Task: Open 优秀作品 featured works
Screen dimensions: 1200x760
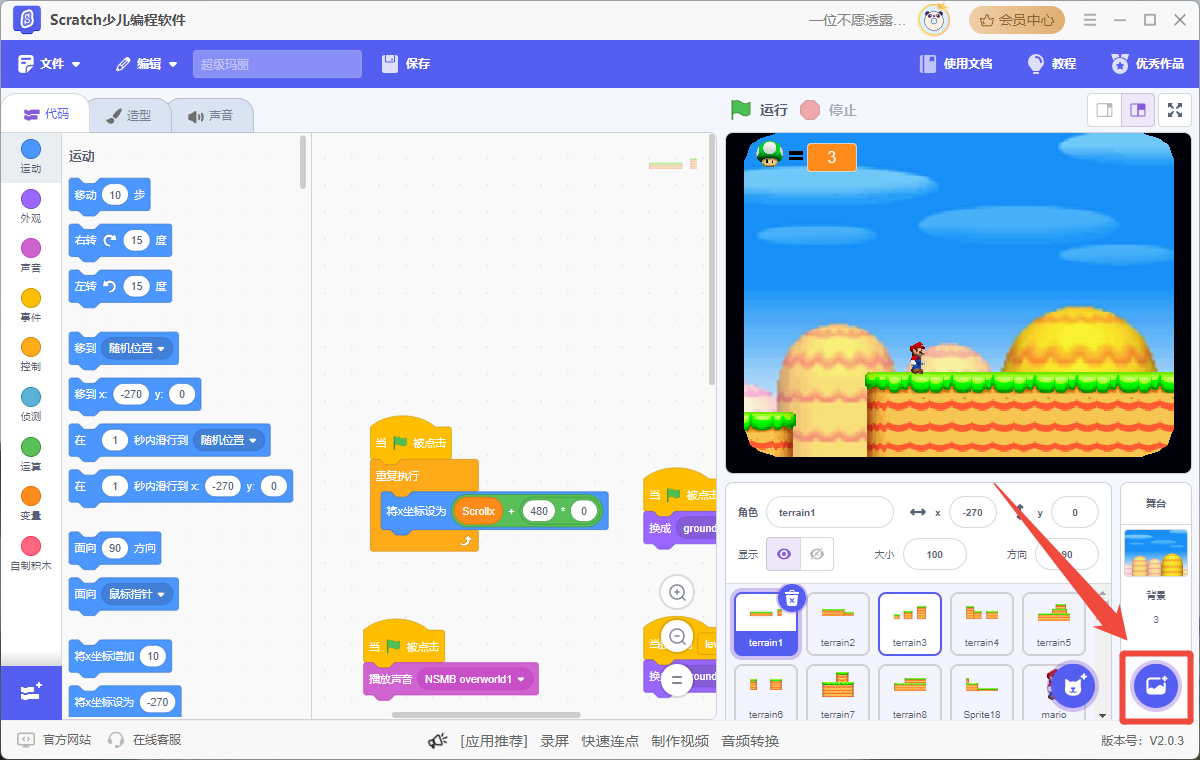Action: point(1147,64)
